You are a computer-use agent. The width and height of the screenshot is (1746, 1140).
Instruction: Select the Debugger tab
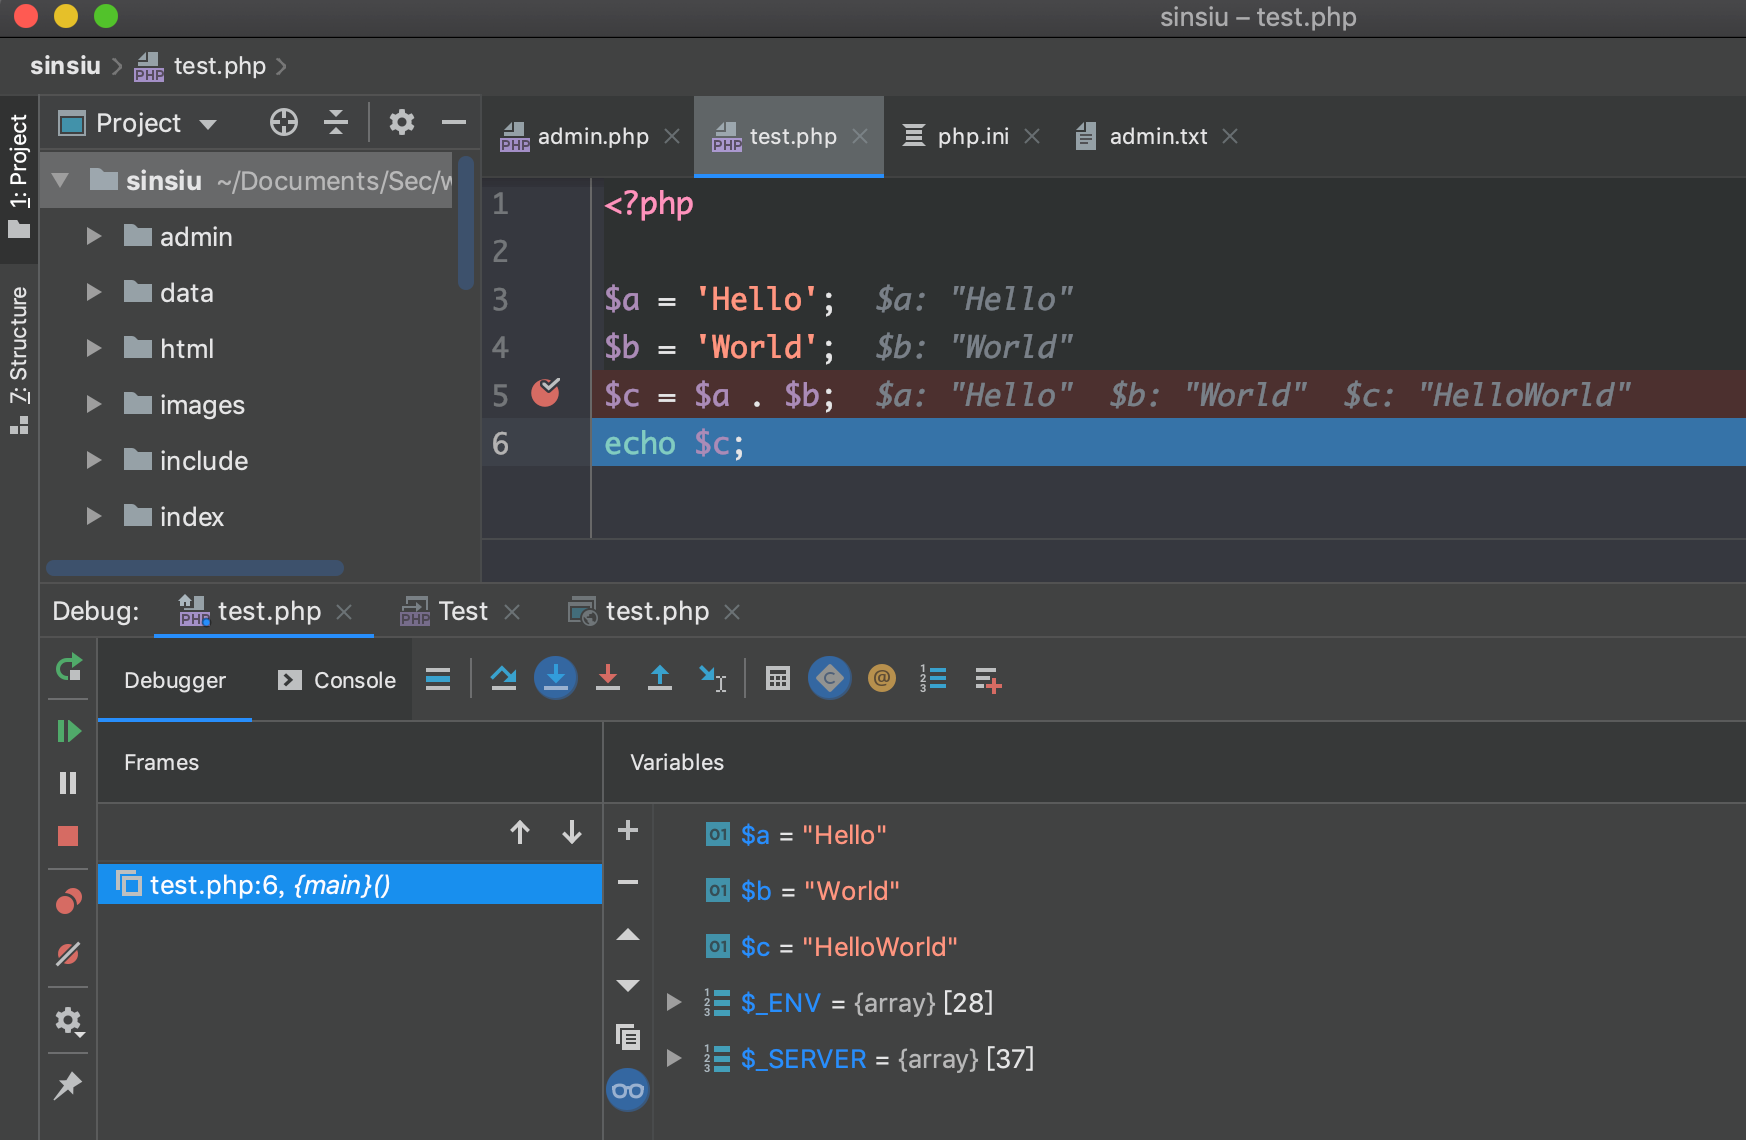(x=175, y=680)
